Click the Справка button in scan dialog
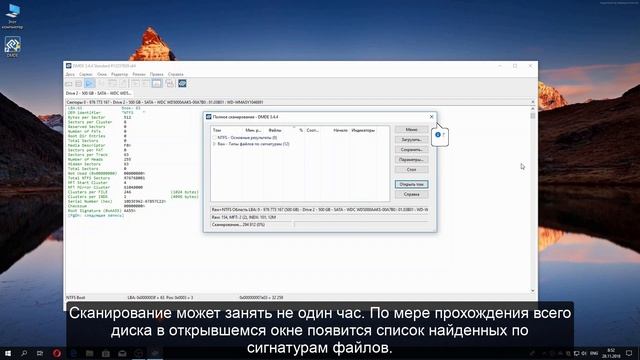The image size is (640, 360). point(411,194)
